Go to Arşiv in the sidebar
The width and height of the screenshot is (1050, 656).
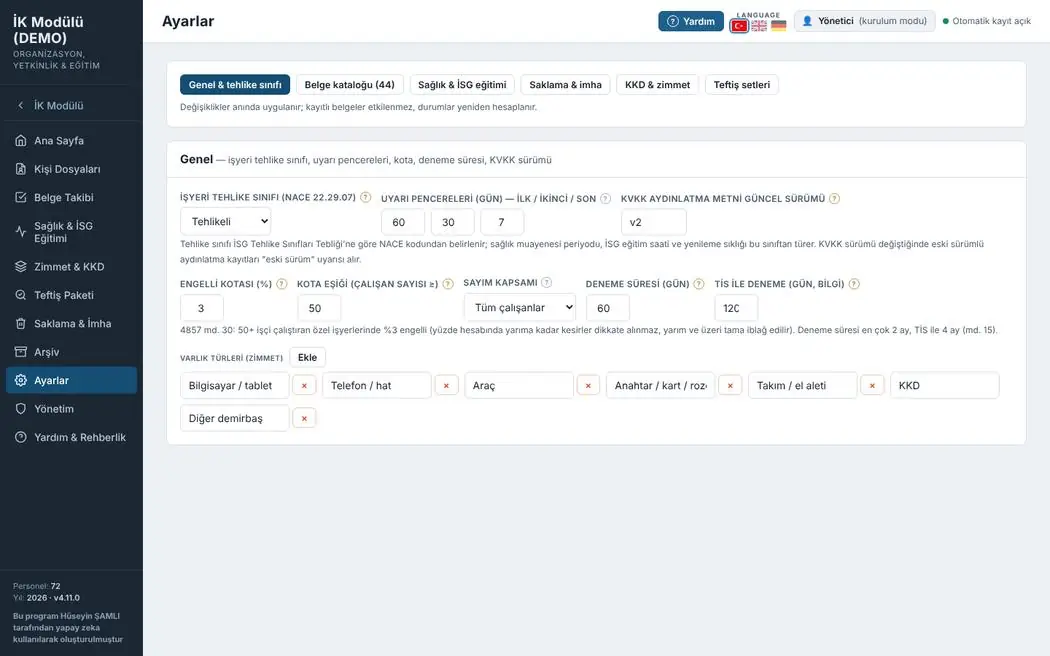pyautogui.click(x=71, y=352)
